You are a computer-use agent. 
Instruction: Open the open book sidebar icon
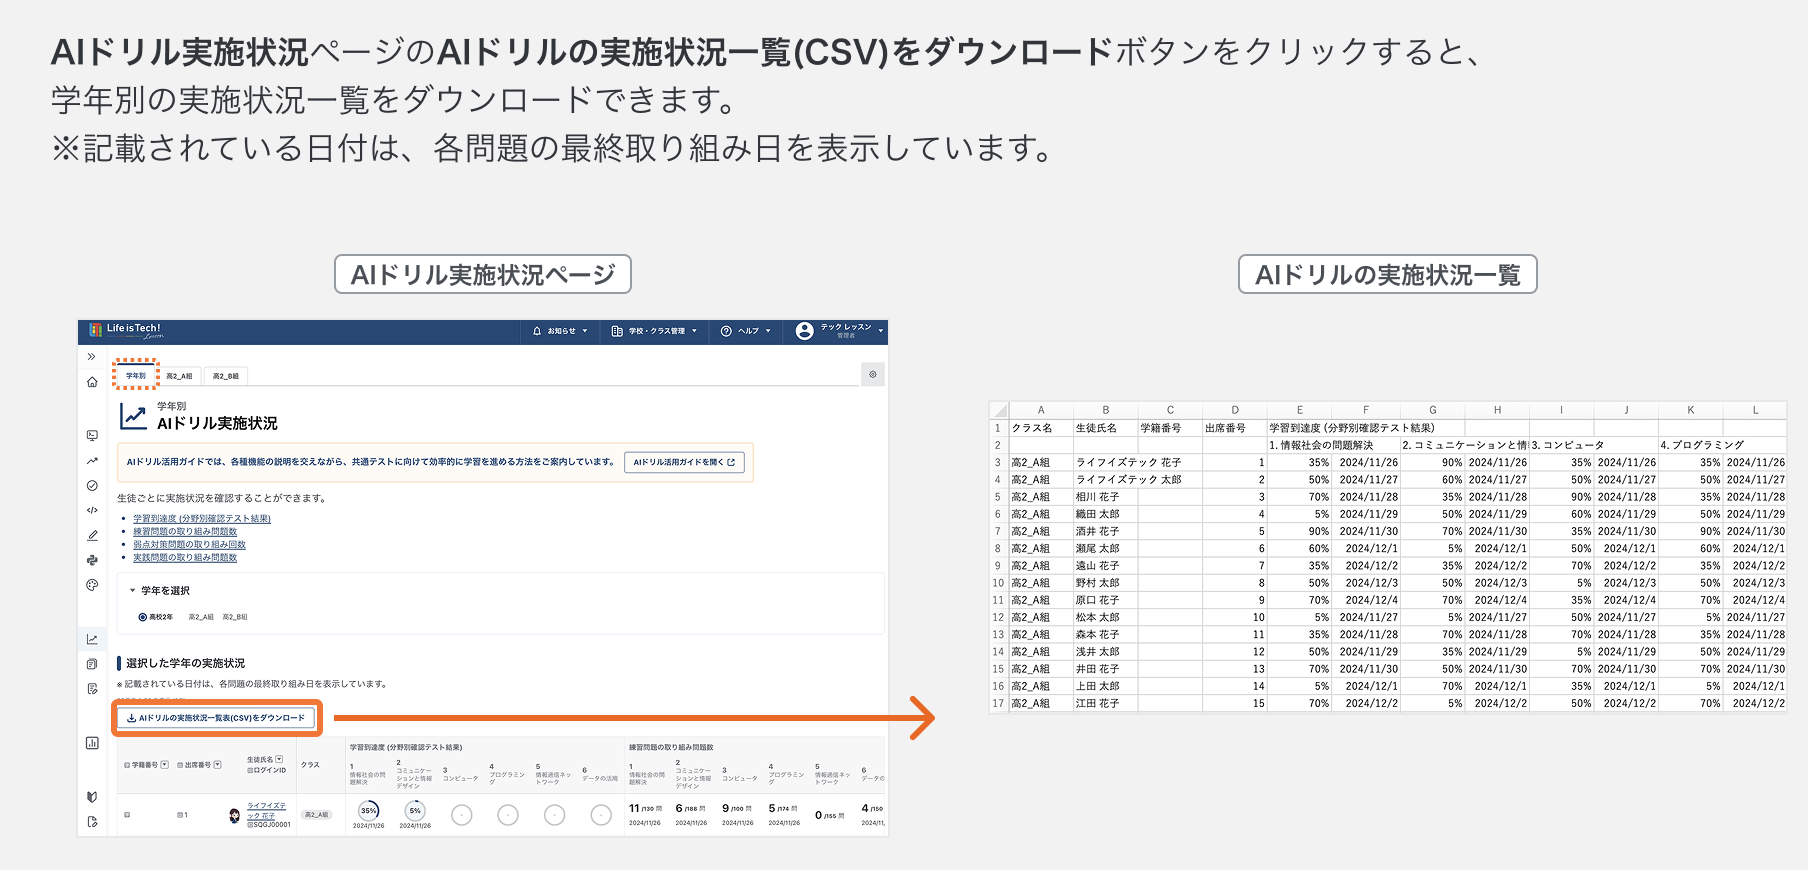(92, 797)
